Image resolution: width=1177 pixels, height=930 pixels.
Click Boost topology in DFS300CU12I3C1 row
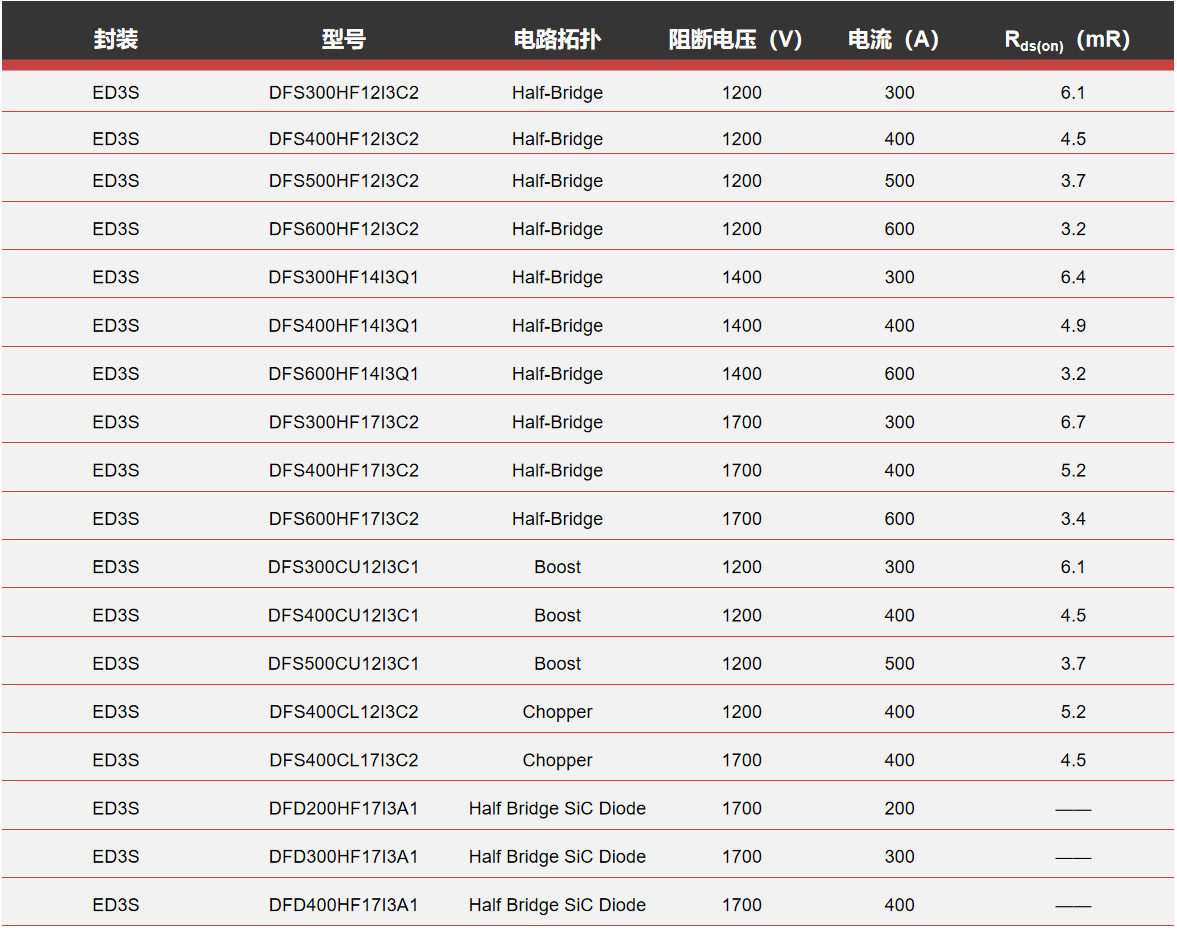coord(557,567)
